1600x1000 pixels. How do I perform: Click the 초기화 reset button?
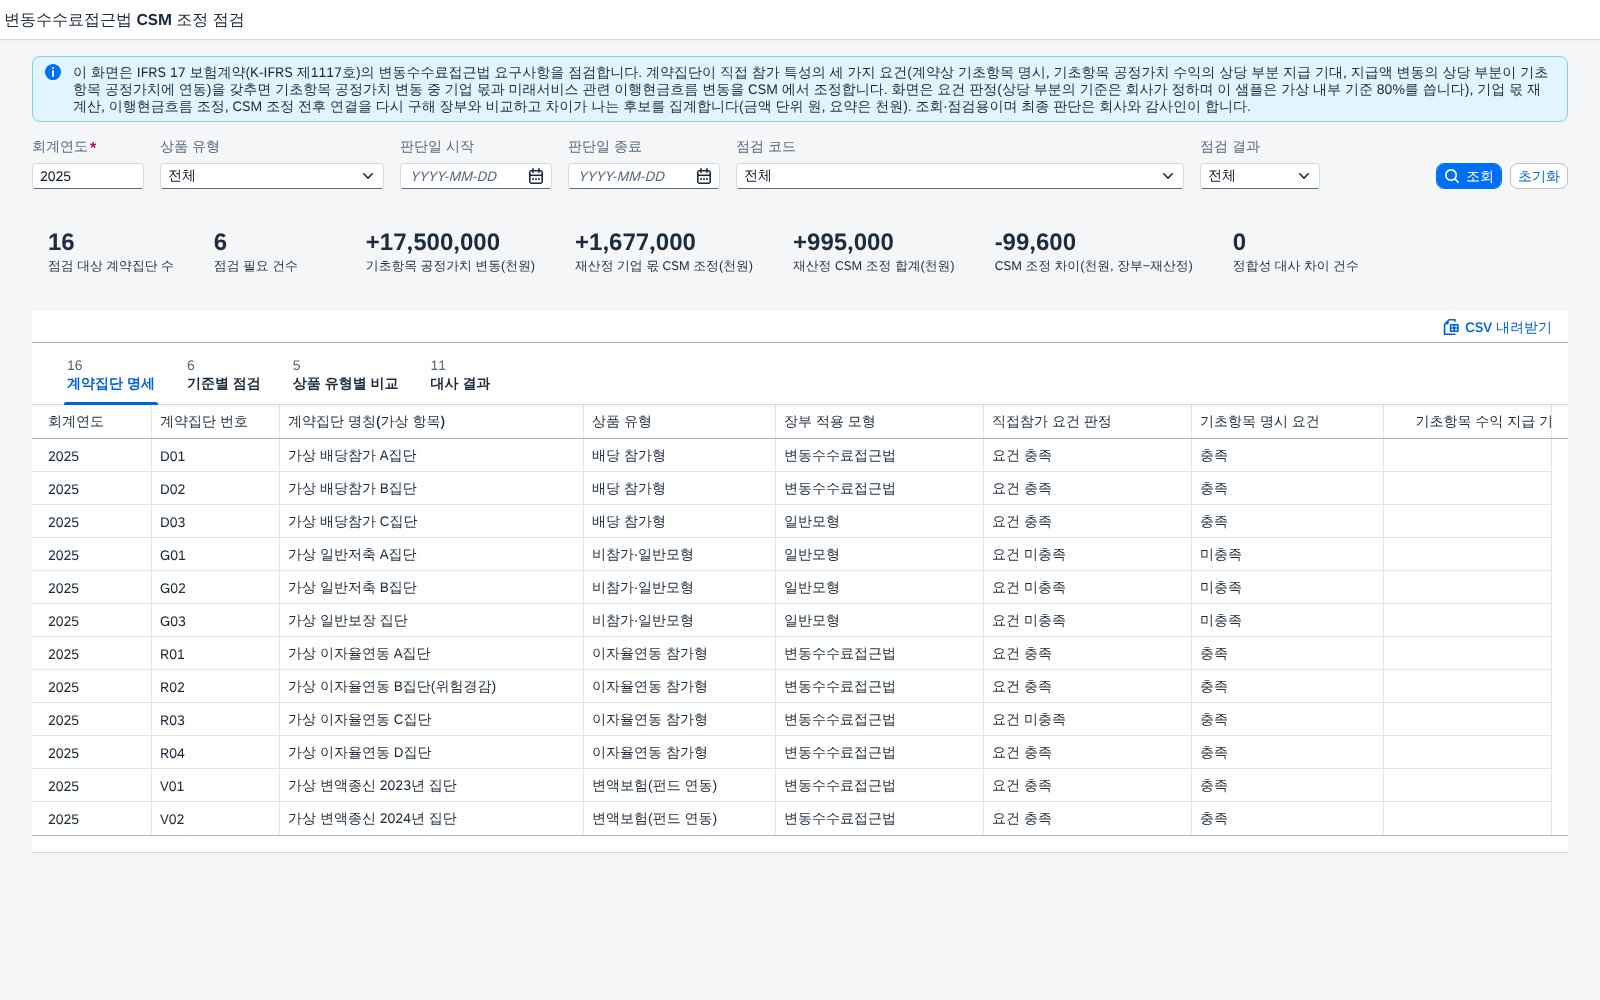(x=1538, y=176)
